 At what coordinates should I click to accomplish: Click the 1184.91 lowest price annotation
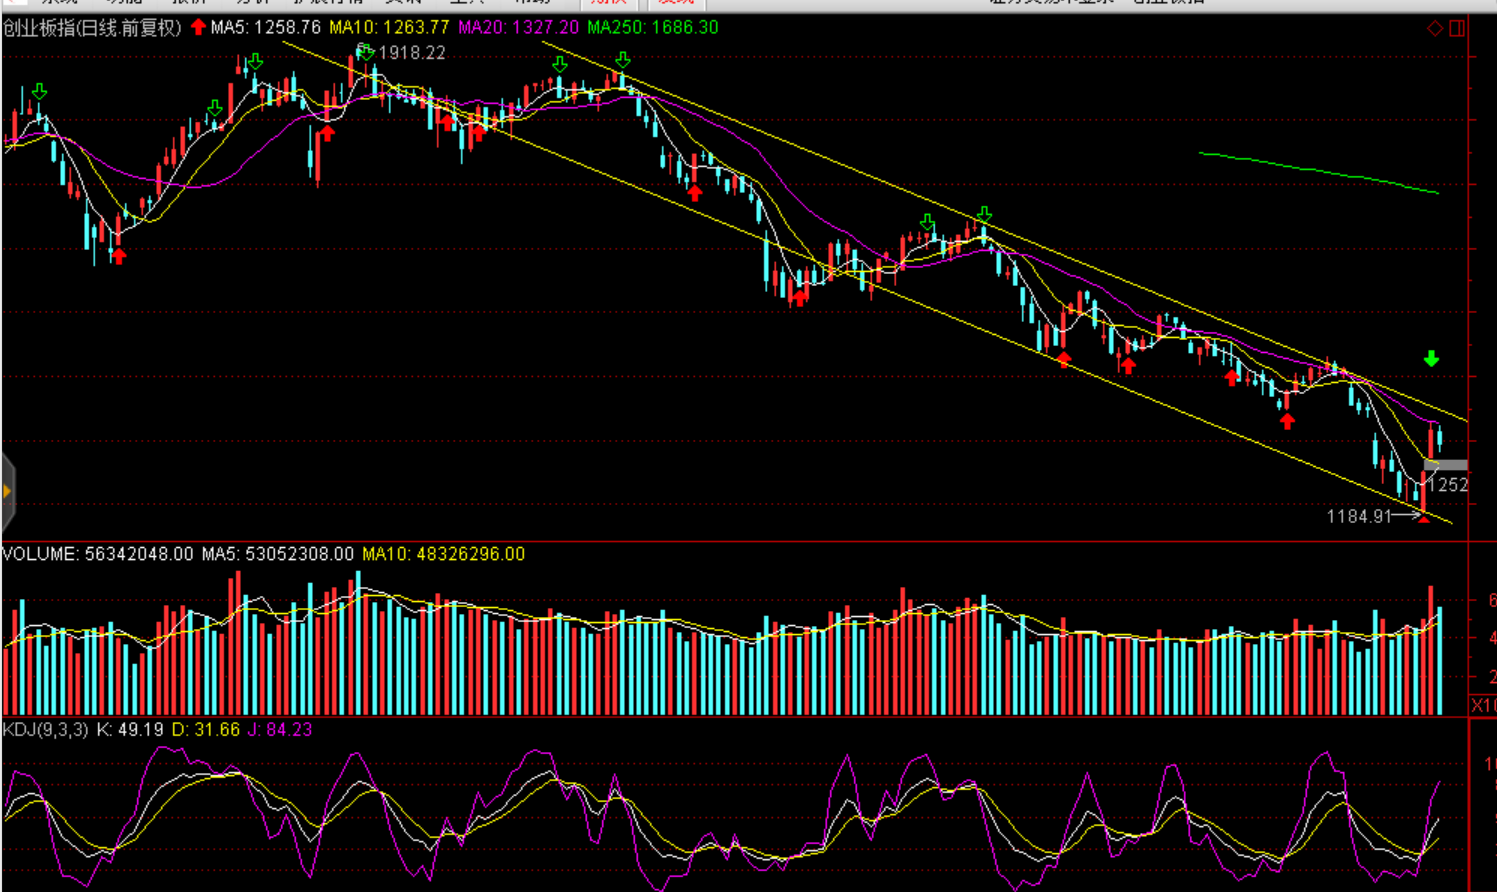pyautogui.click(x=1359, y=516)
